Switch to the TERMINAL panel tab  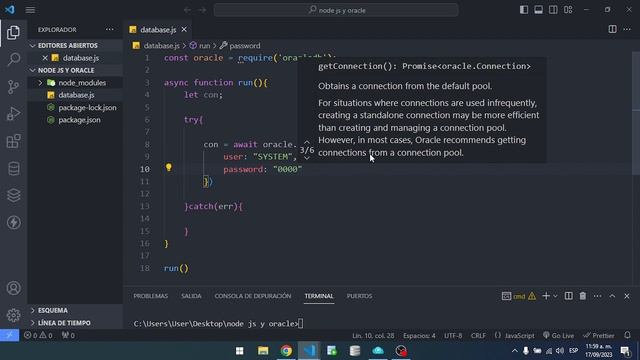pyautogui.click(x=319, y=296)
